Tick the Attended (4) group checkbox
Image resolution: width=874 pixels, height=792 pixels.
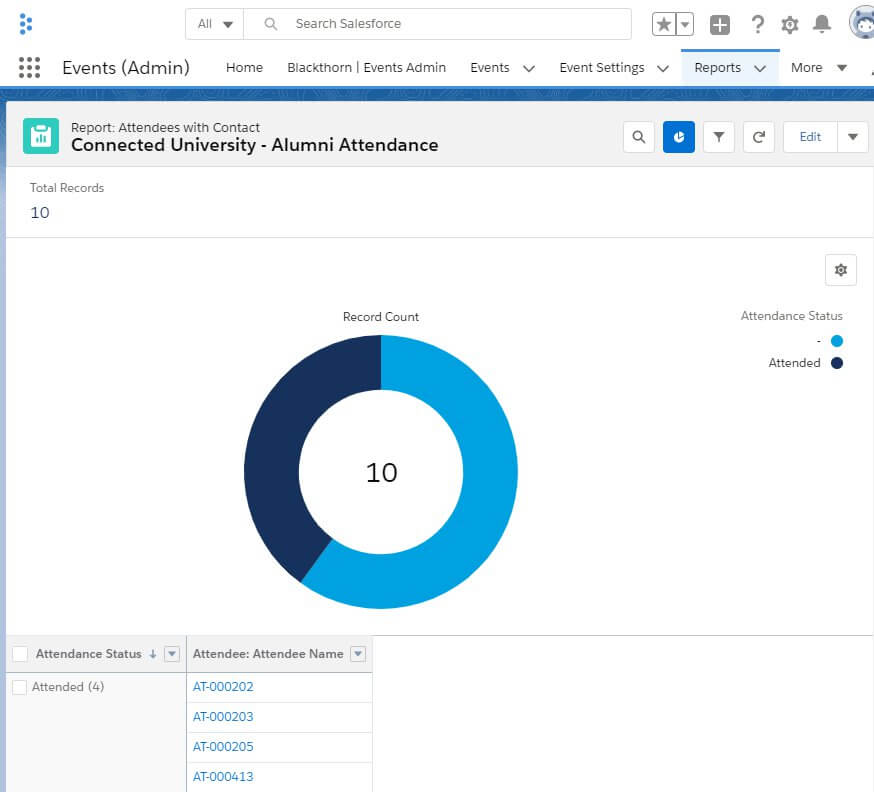point(20,687)
